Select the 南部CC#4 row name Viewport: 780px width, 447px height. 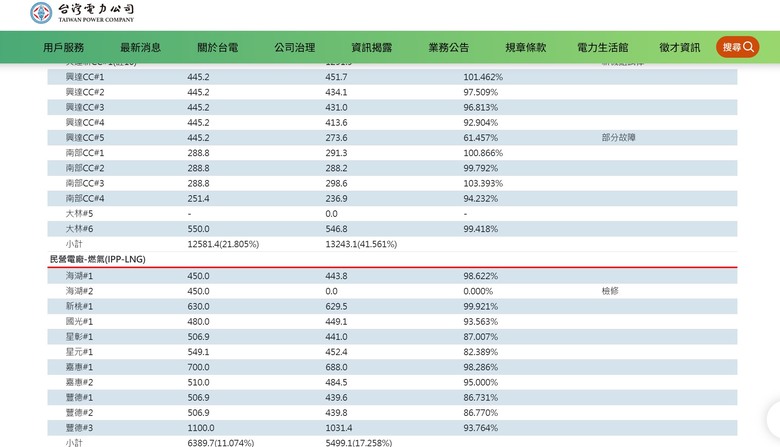coord(85,198)
